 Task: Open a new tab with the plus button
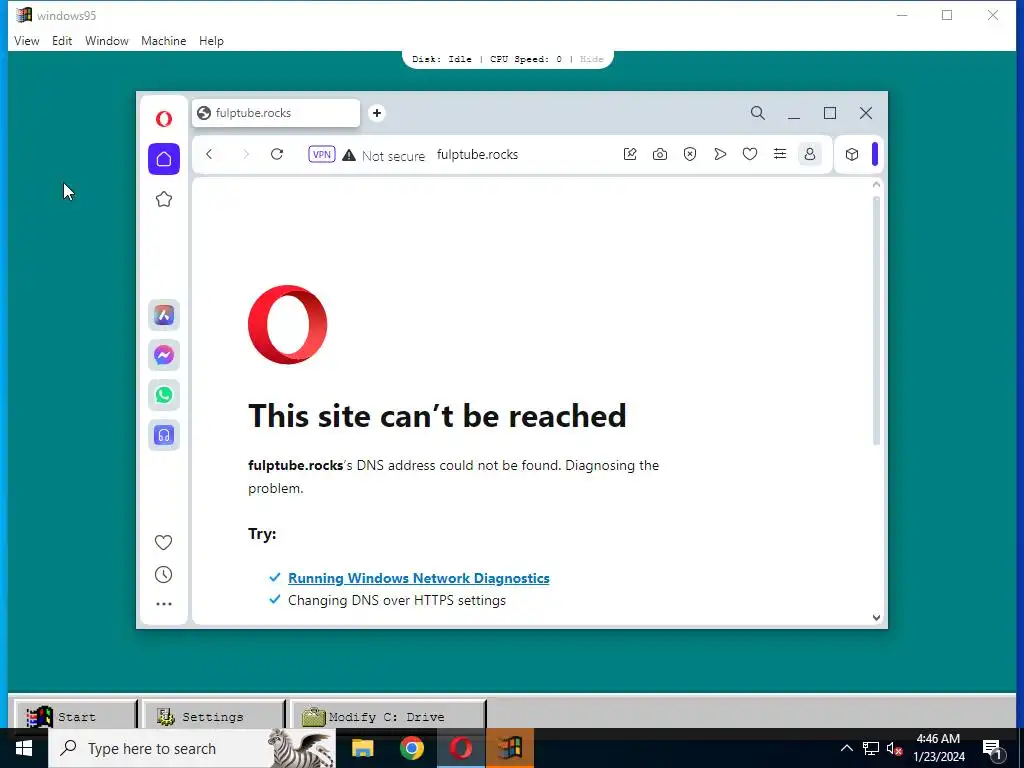pyautogui.click(x=377, y=113)
